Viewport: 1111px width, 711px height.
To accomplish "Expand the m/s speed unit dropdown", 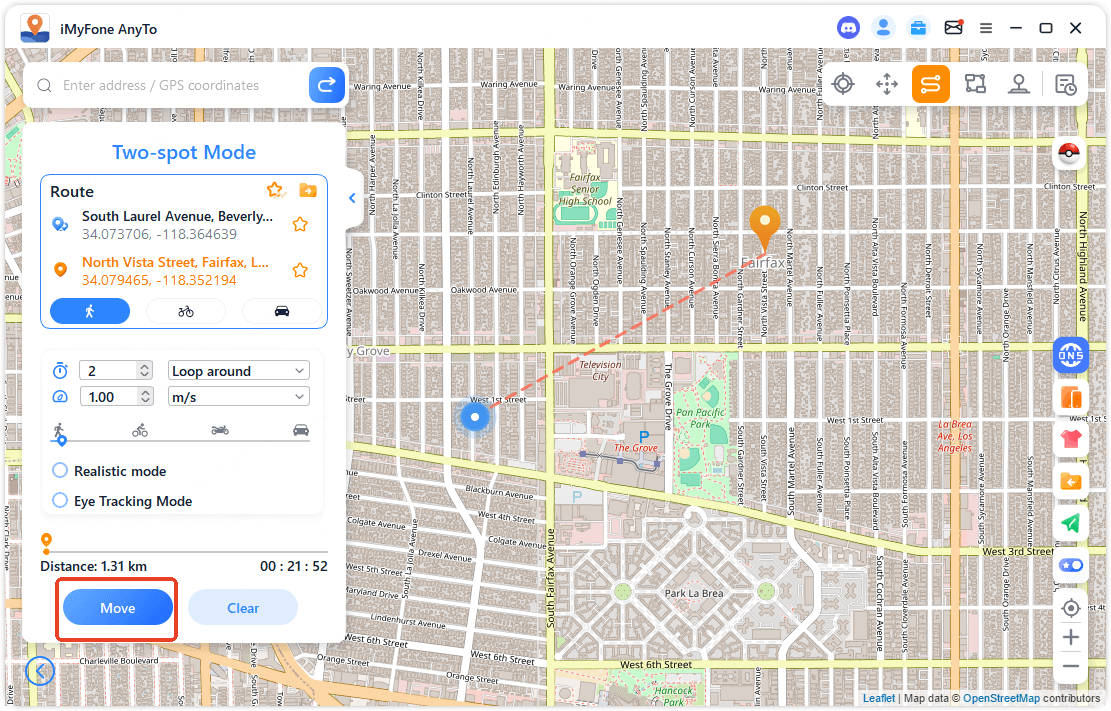I will pyautogui.click(x=238, y=397).
